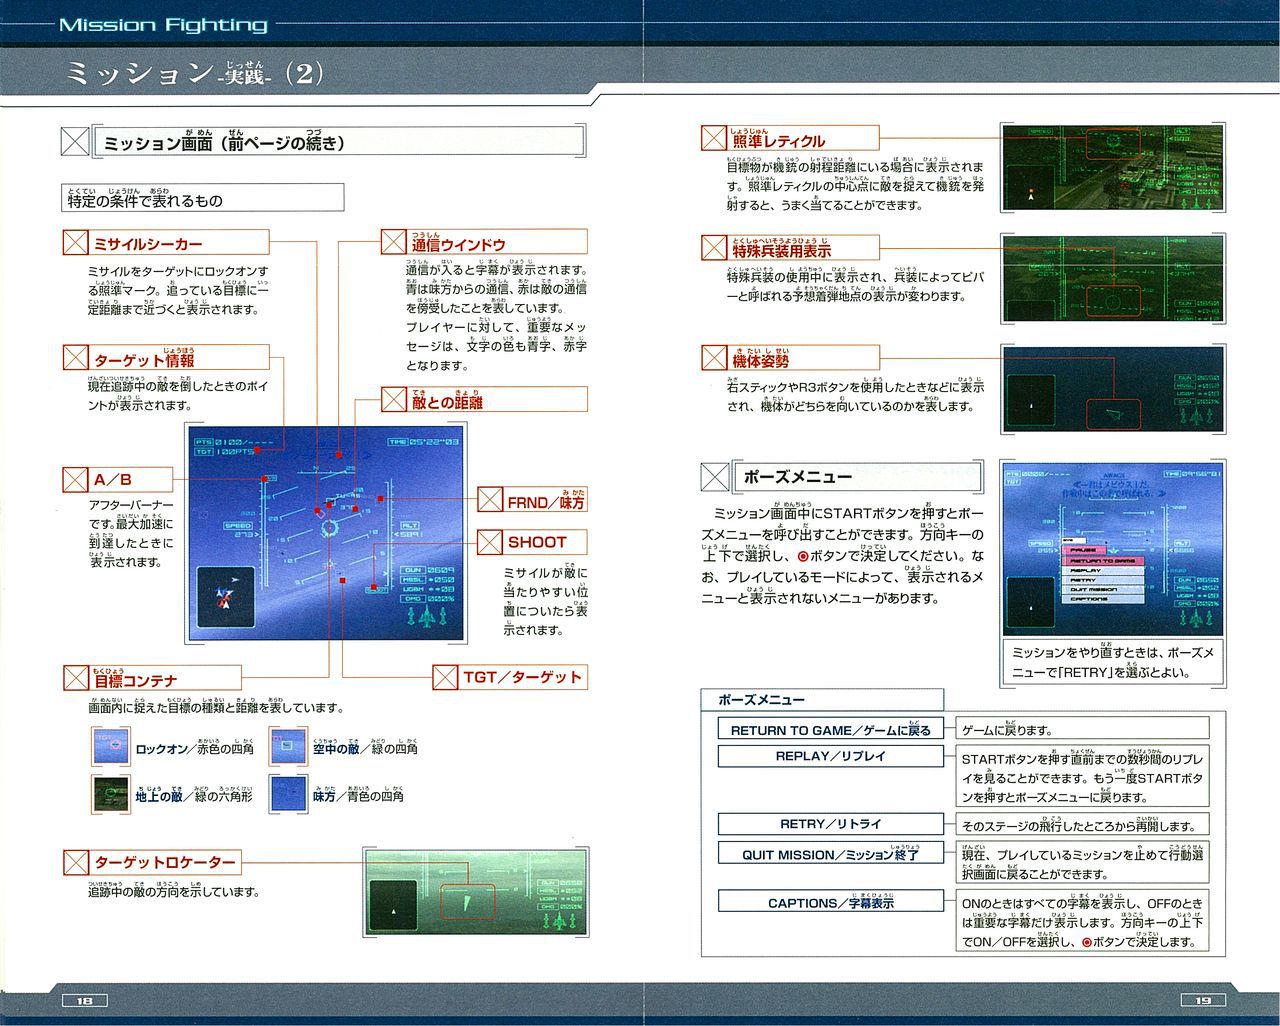Click the Mission Fighting page header

coord(164,25)
